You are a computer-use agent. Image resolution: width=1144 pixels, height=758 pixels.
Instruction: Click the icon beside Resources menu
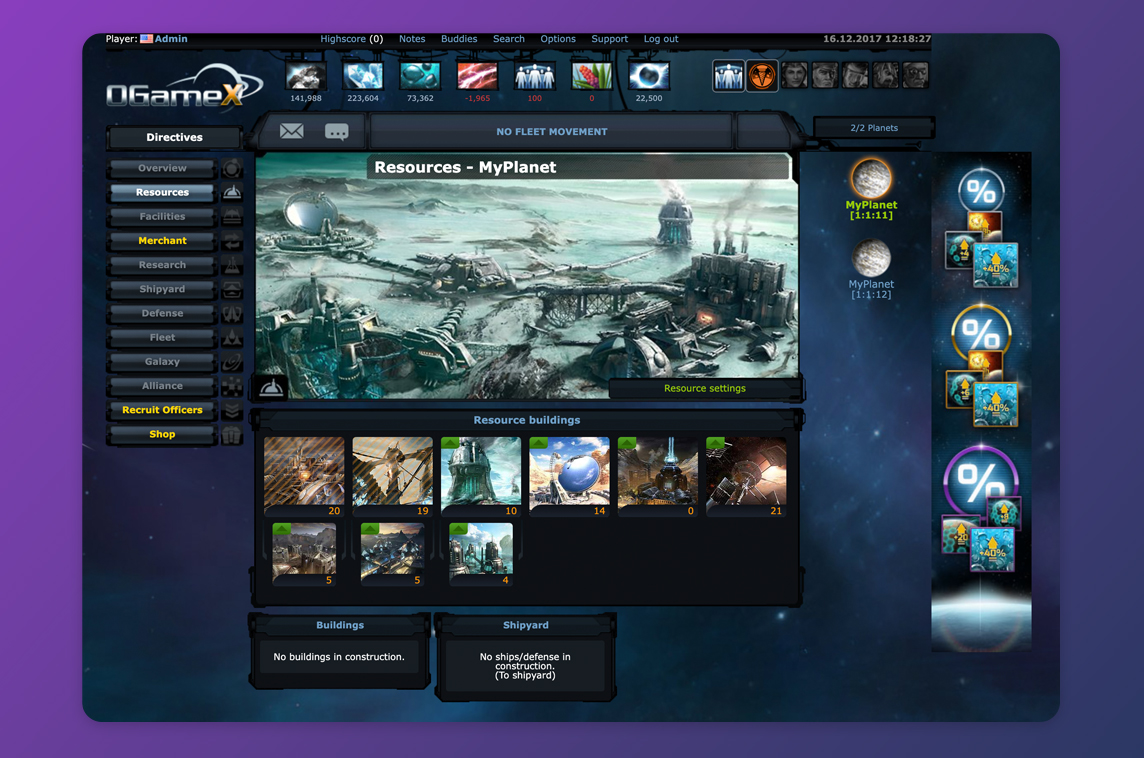tap(232, 193)
